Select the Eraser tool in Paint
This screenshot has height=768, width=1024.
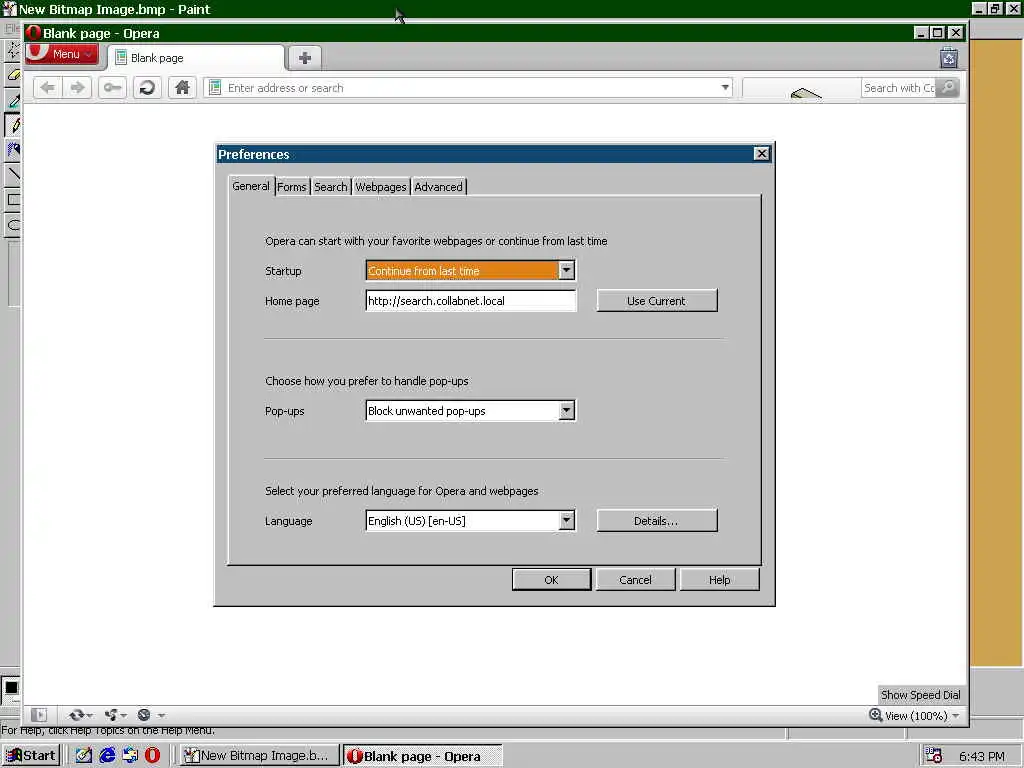pos(13,75)
